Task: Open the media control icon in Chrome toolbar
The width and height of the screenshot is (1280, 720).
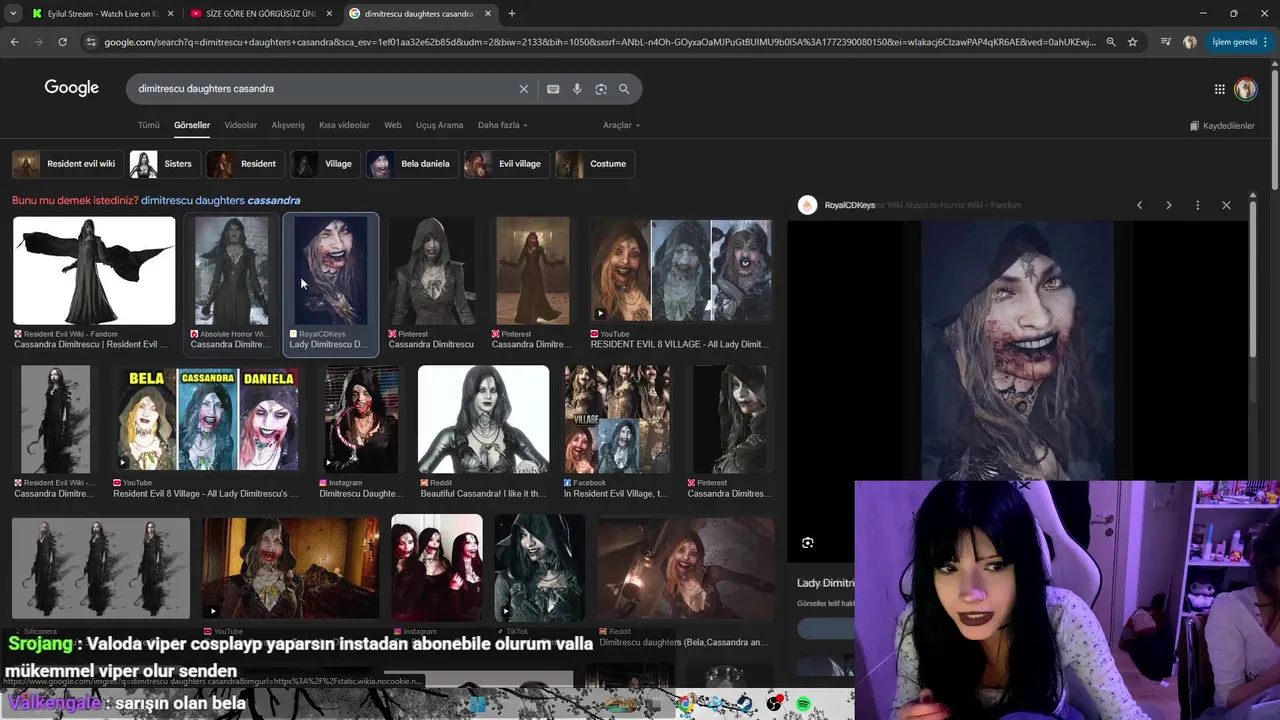Action: pyautogui.click(x=1165, y=42)
